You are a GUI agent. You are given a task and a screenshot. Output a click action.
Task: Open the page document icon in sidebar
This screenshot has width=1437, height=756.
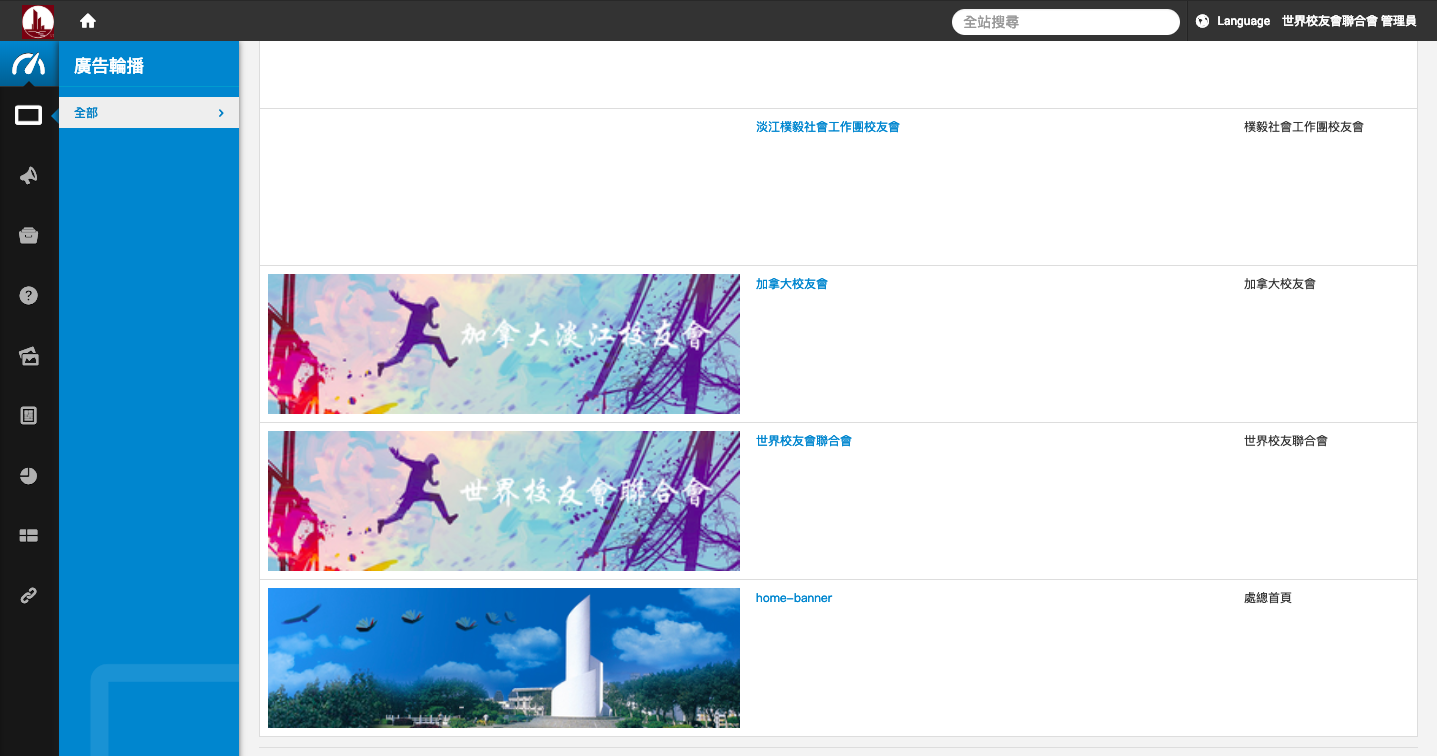pyautogui.click(x=29, y=415)
